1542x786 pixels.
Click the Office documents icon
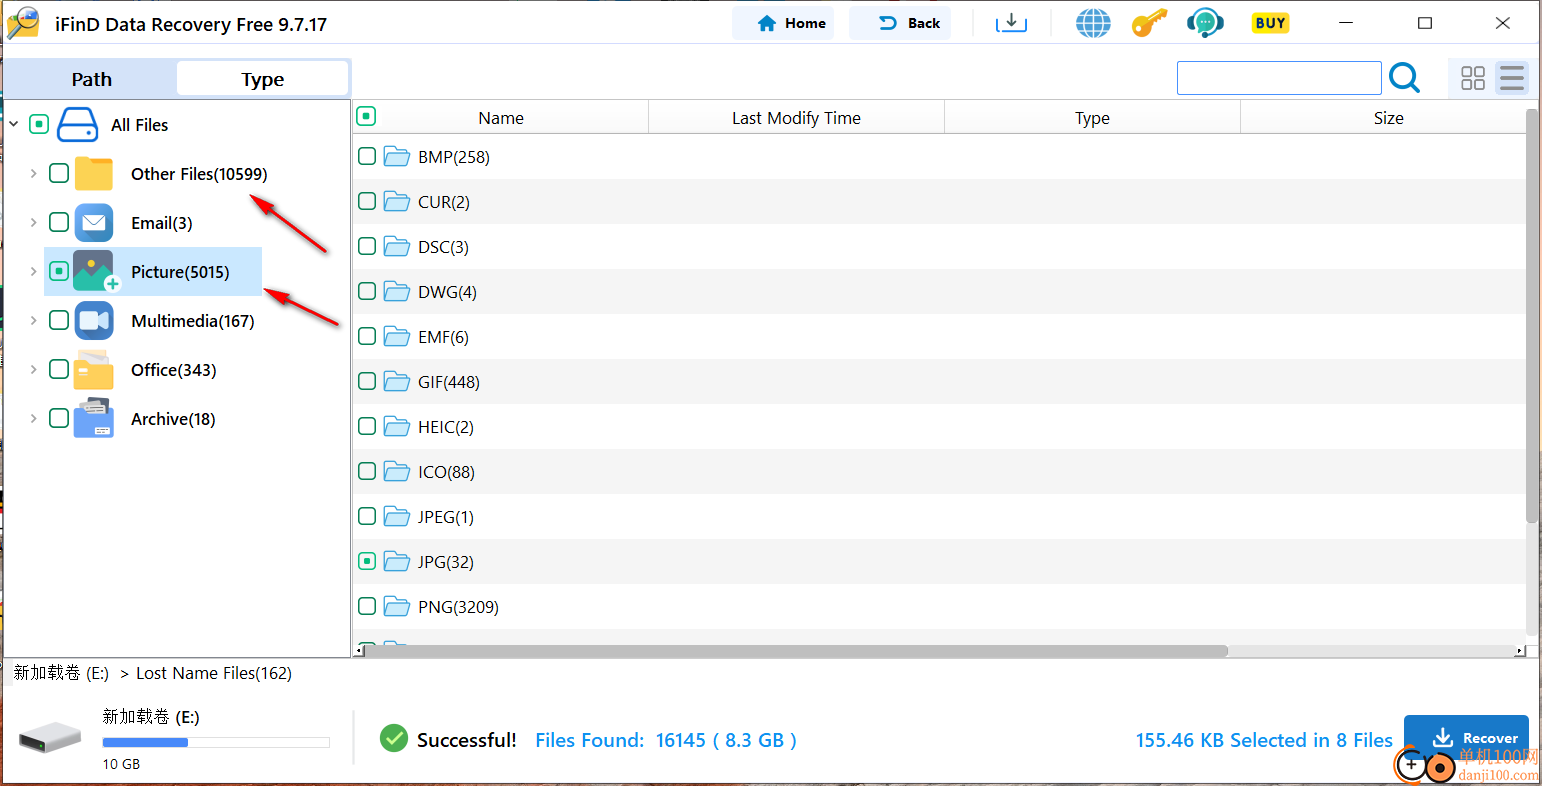[94, 370]
